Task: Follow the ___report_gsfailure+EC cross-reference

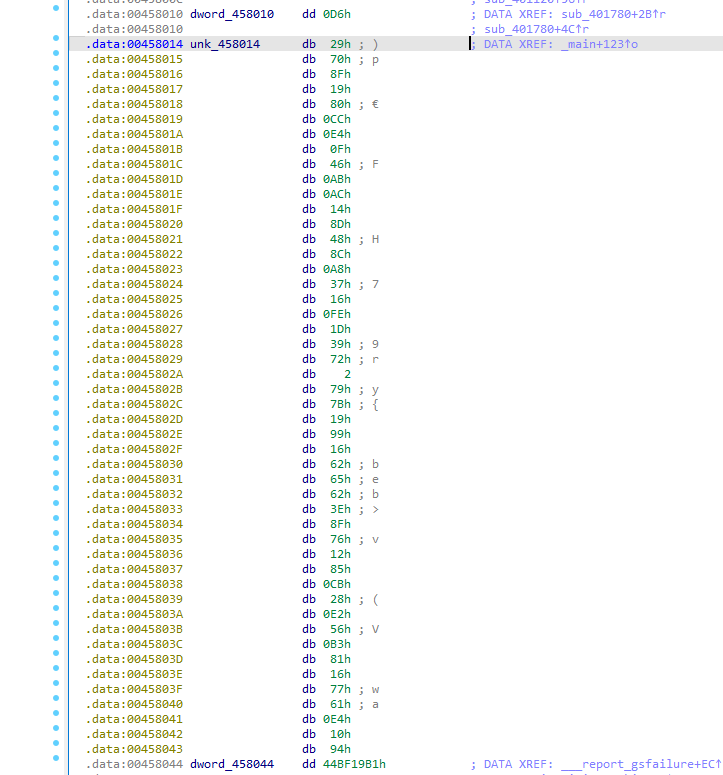Action: click(642, 764)
